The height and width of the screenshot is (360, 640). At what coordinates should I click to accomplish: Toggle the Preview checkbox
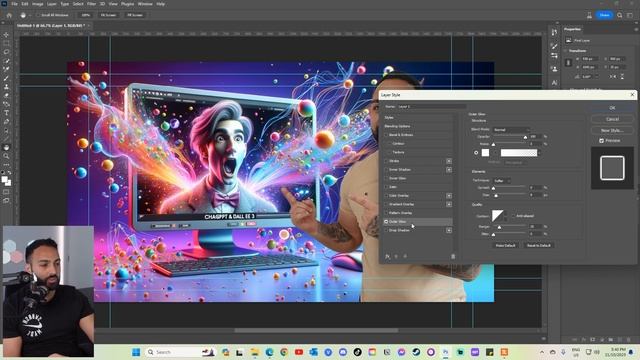click(x=601, y=140)
